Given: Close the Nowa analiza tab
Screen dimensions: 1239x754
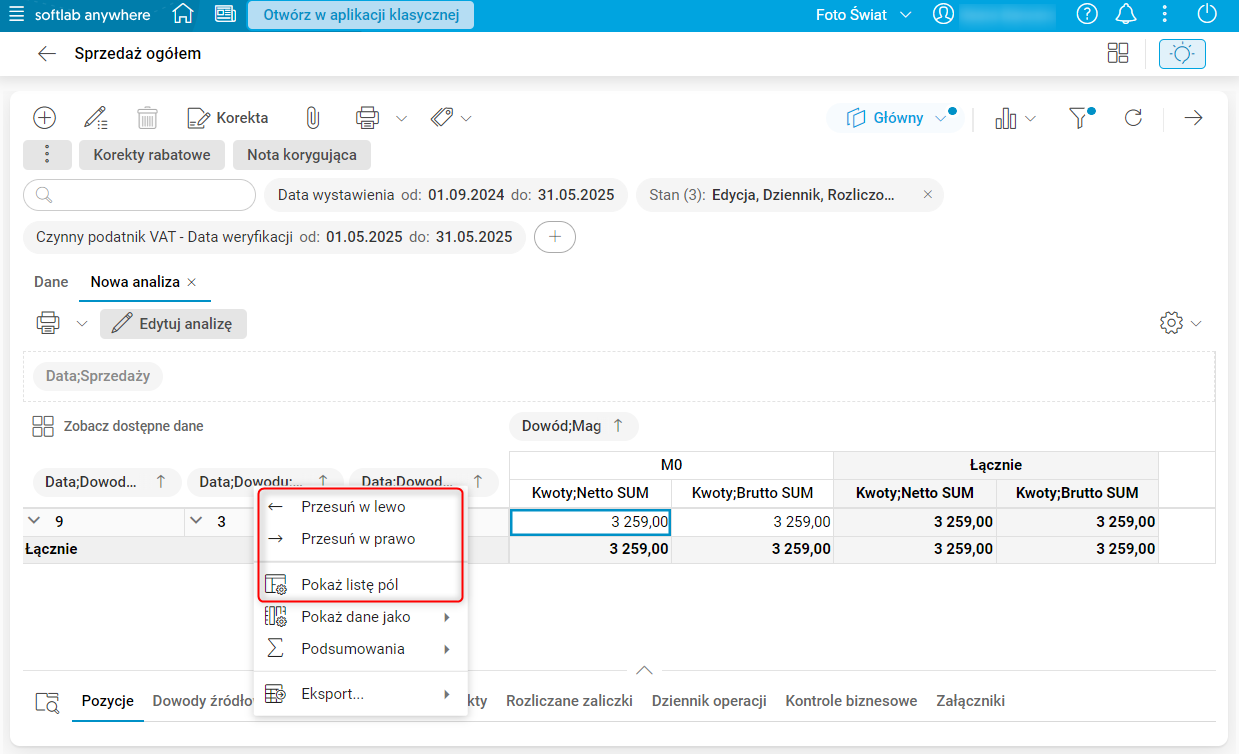Looking at the screenshot, I should [192, 282].
